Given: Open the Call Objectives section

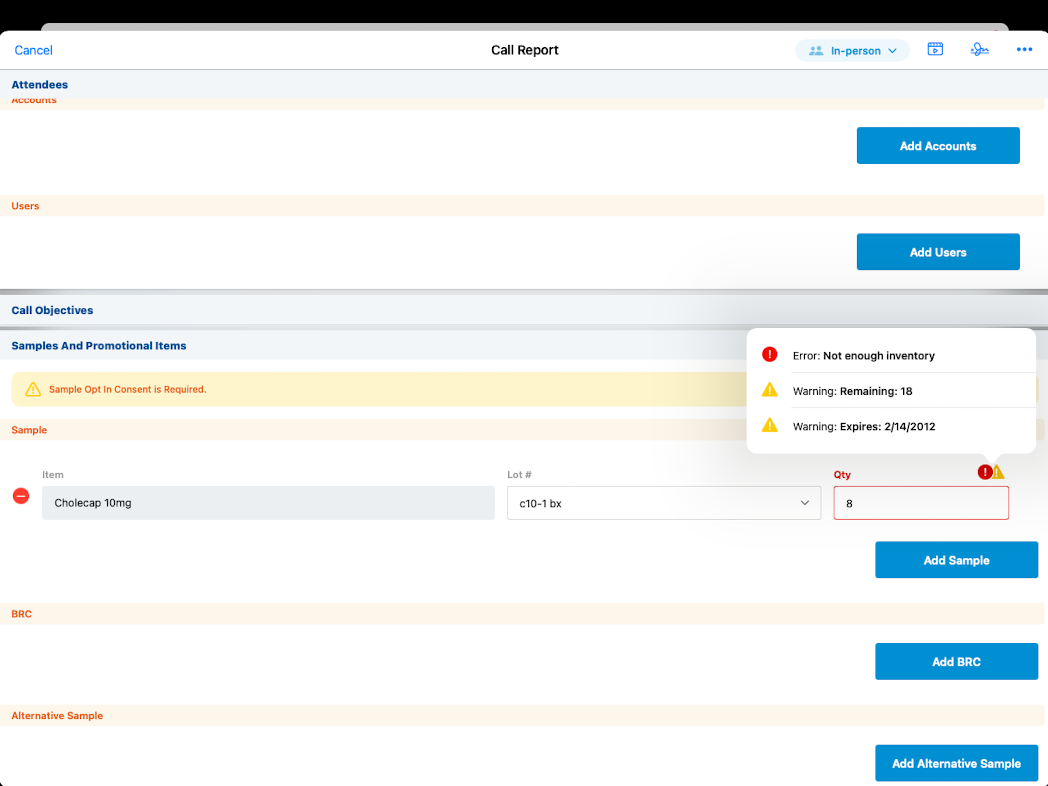Looking at the screenshot, I should pyautogui.click(x=52, y=310).
